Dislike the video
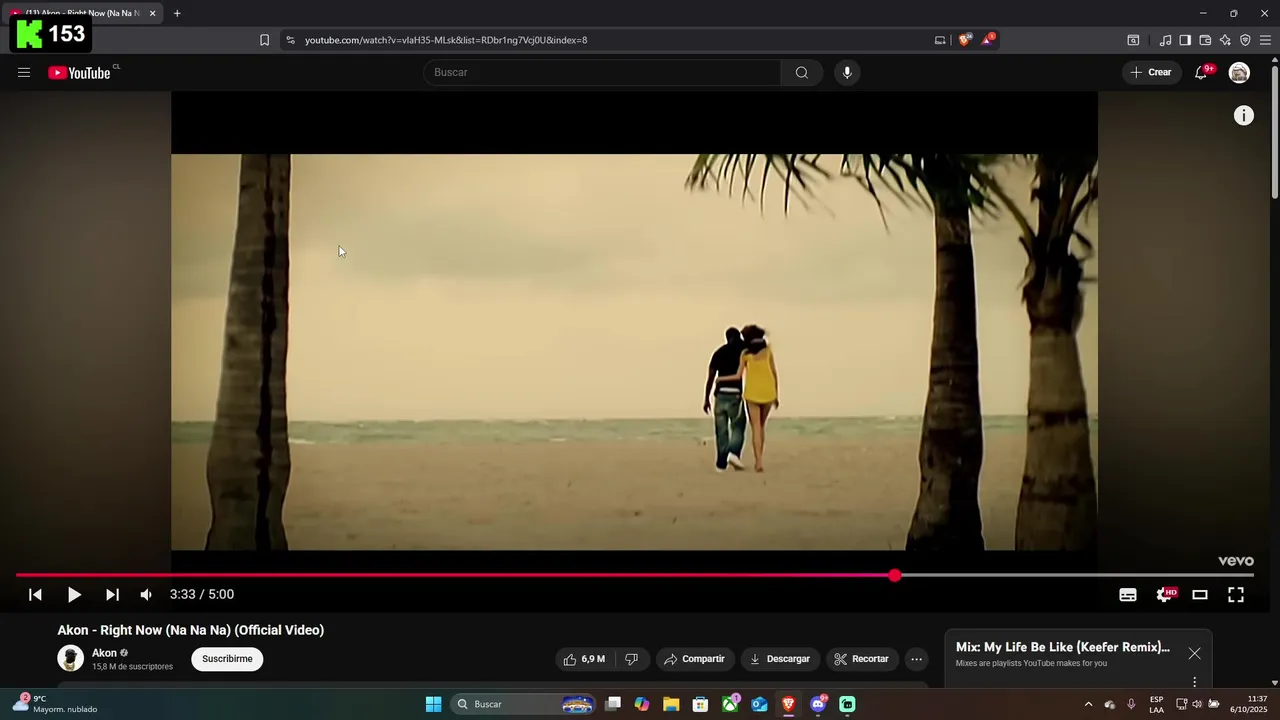The image size is (1280, 720). pyautogui.click(x=631, y=659)
